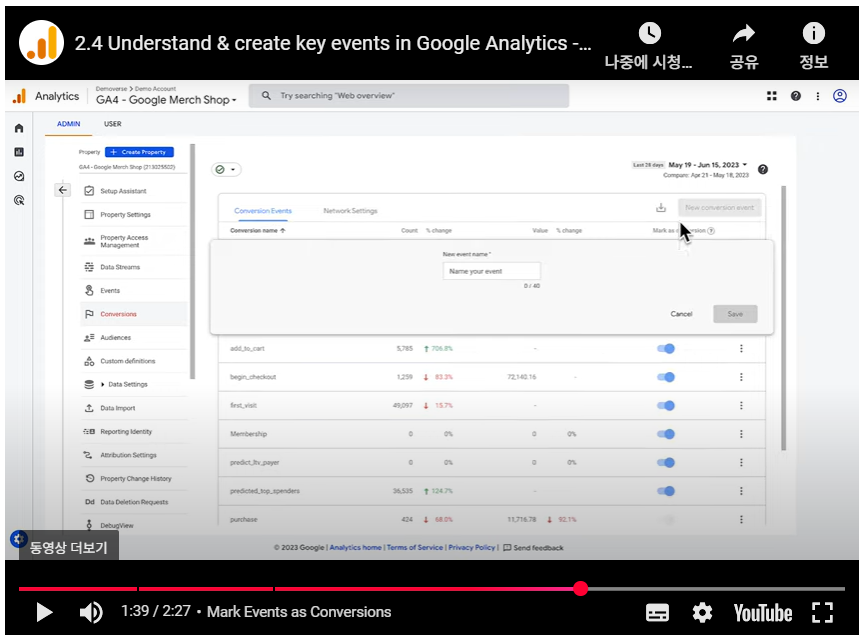The image size is (862, 637).
Task: Click the Create Property button
Action: click(139, 152)
